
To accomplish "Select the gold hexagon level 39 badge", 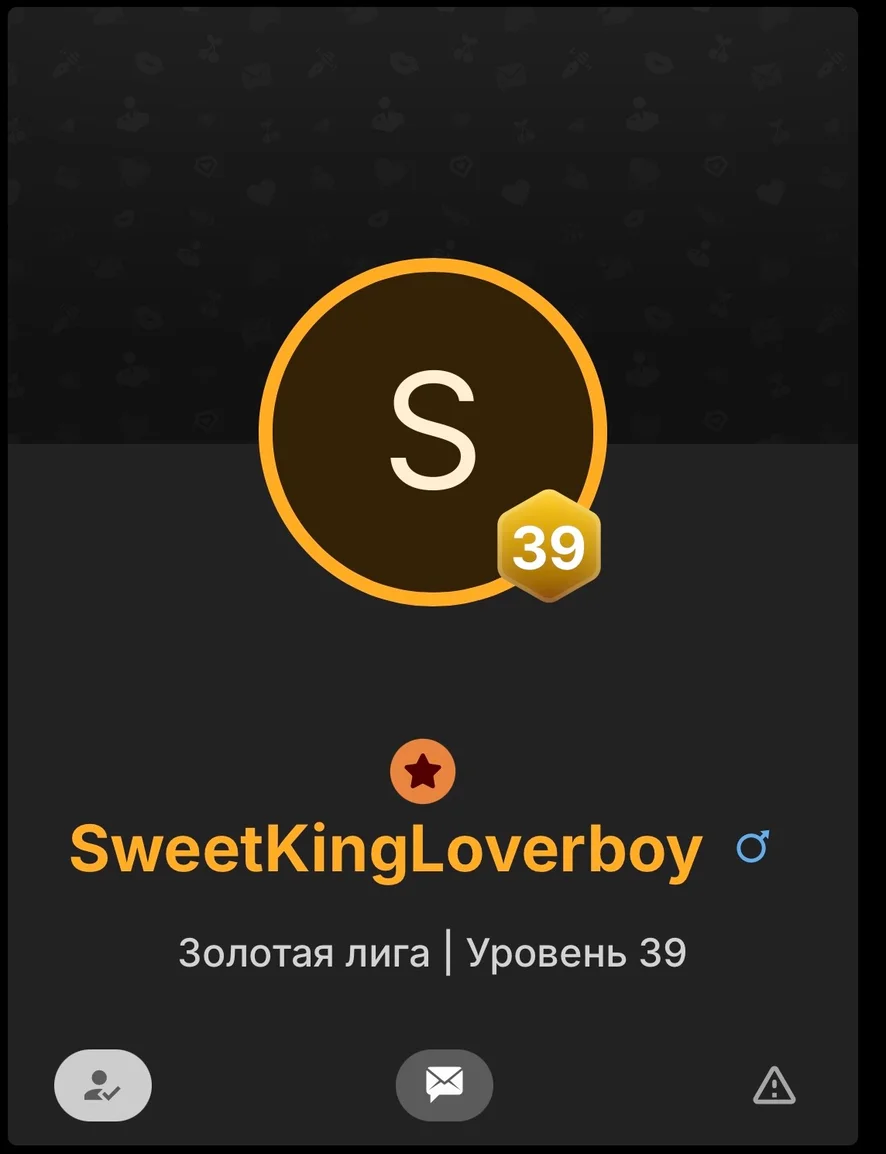I will click(x=549, y=546).
